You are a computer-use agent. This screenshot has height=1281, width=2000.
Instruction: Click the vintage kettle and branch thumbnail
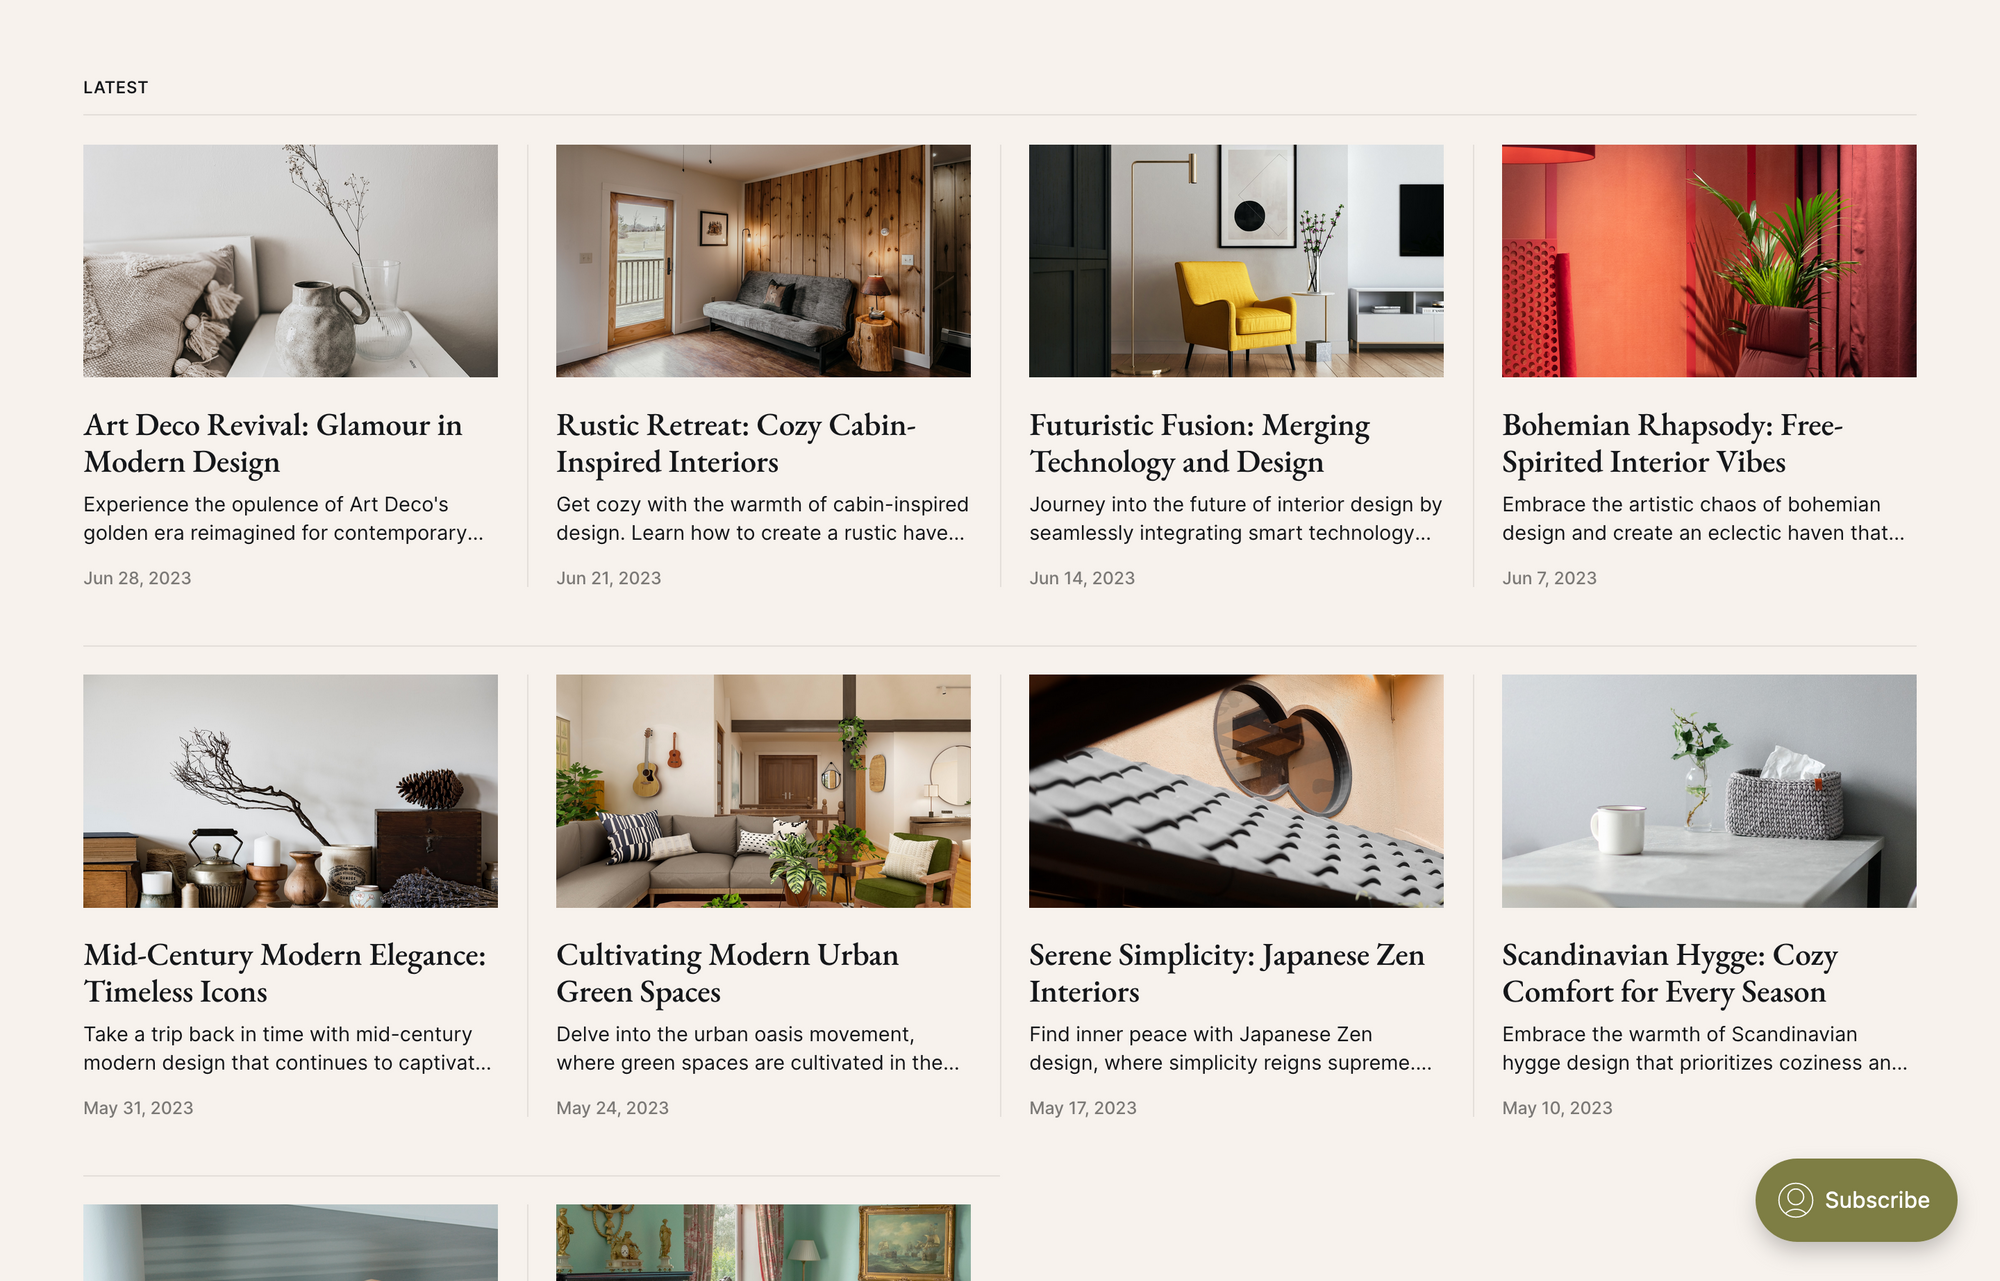pos(290,791)
